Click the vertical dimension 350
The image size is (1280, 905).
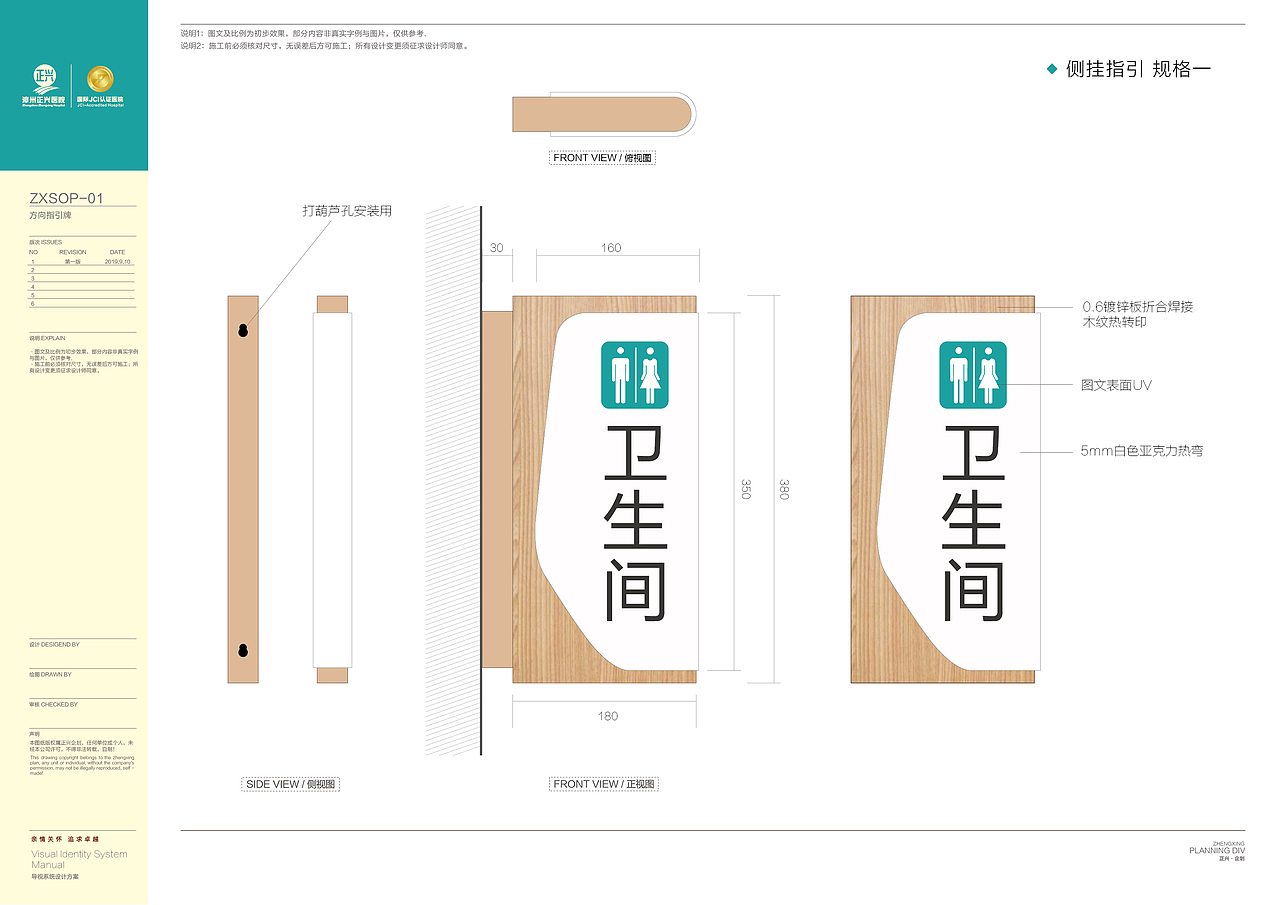[x=746, y=489]
